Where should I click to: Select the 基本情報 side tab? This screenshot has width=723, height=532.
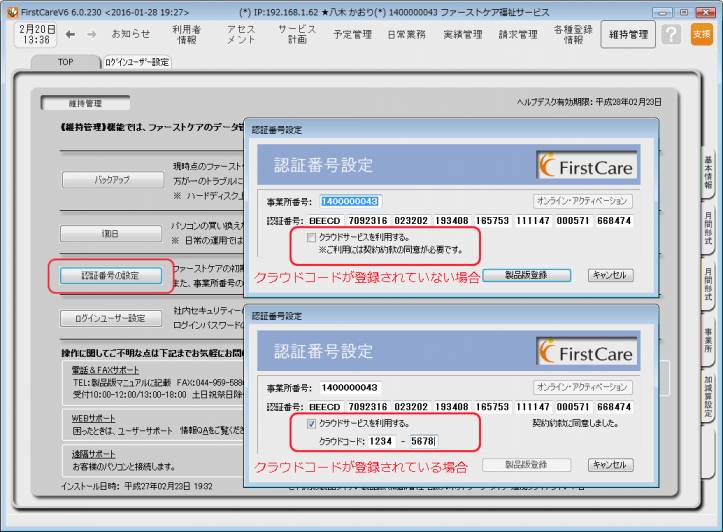click(708, 172)
